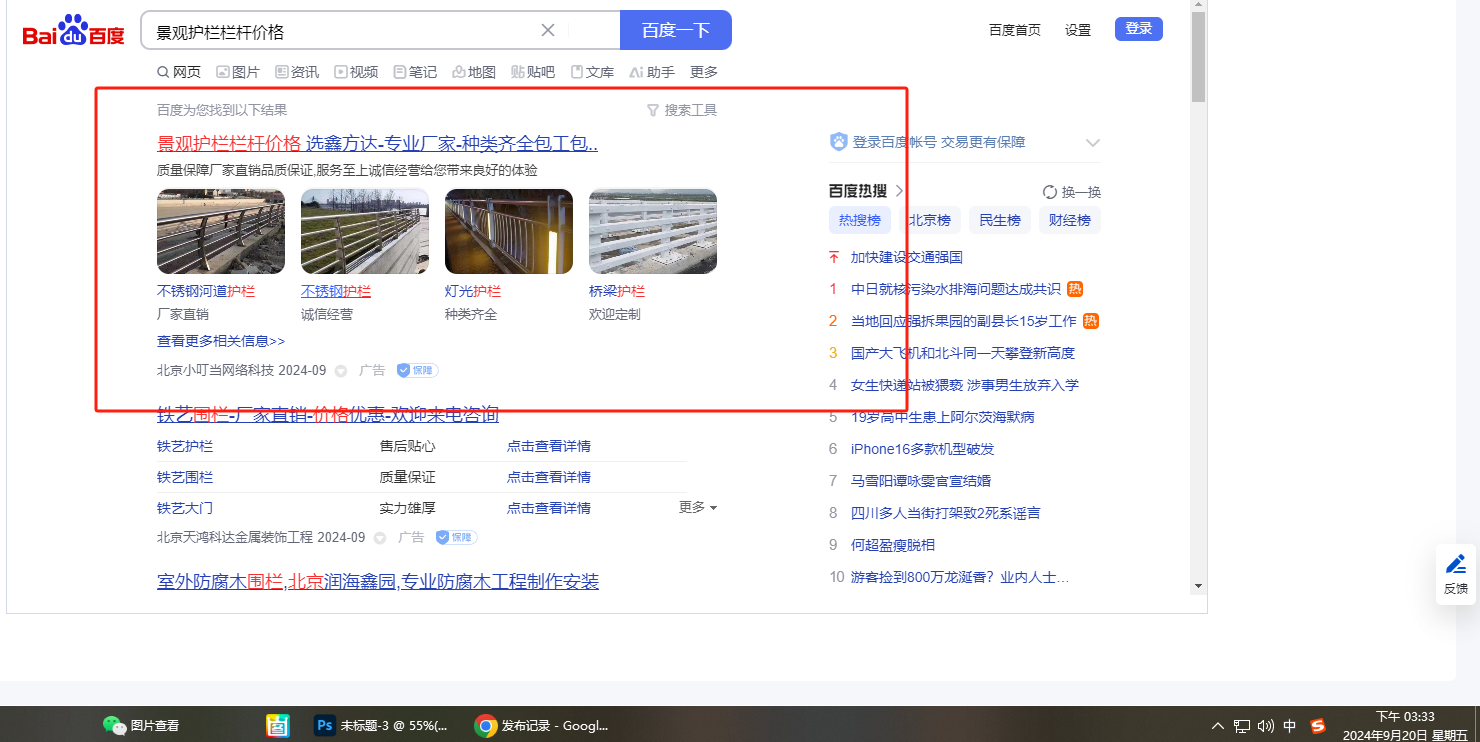Click the Baidu logo

pos(73,31)
